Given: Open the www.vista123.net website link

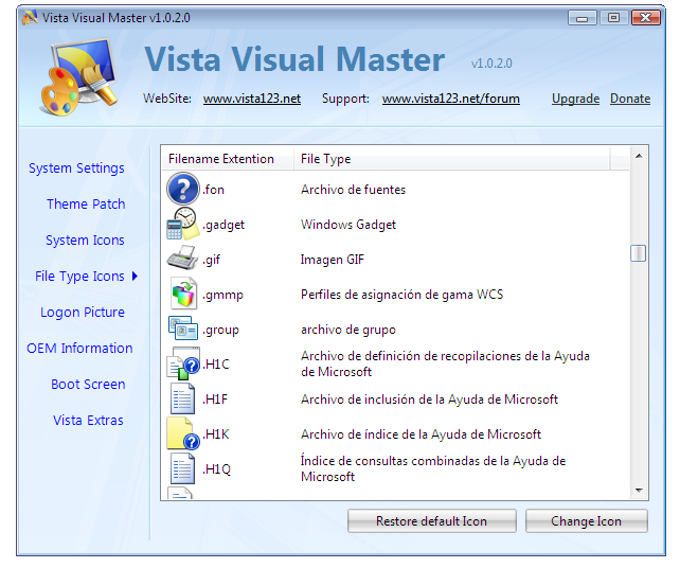Looking at the screenshot, I should [x=252, y=99].
